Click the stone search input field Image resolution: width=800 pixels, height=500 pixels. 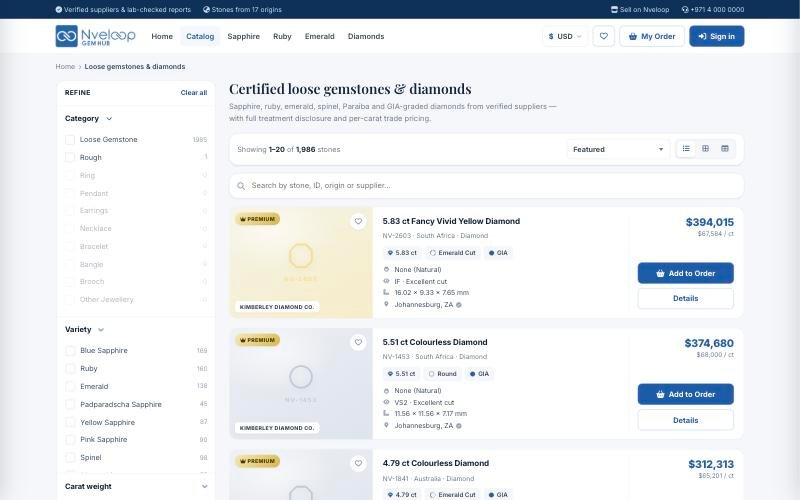coord(486,186)
